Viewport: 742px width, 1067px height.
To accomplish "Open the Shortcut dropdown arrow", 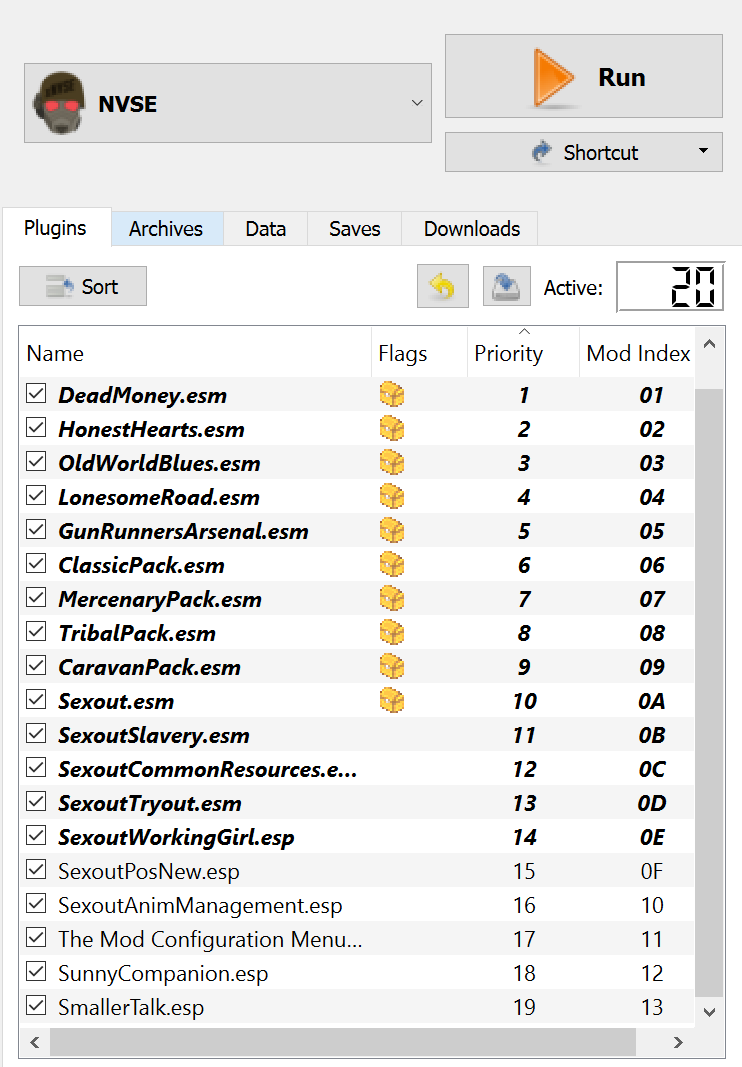I will (x=703, y=151).
